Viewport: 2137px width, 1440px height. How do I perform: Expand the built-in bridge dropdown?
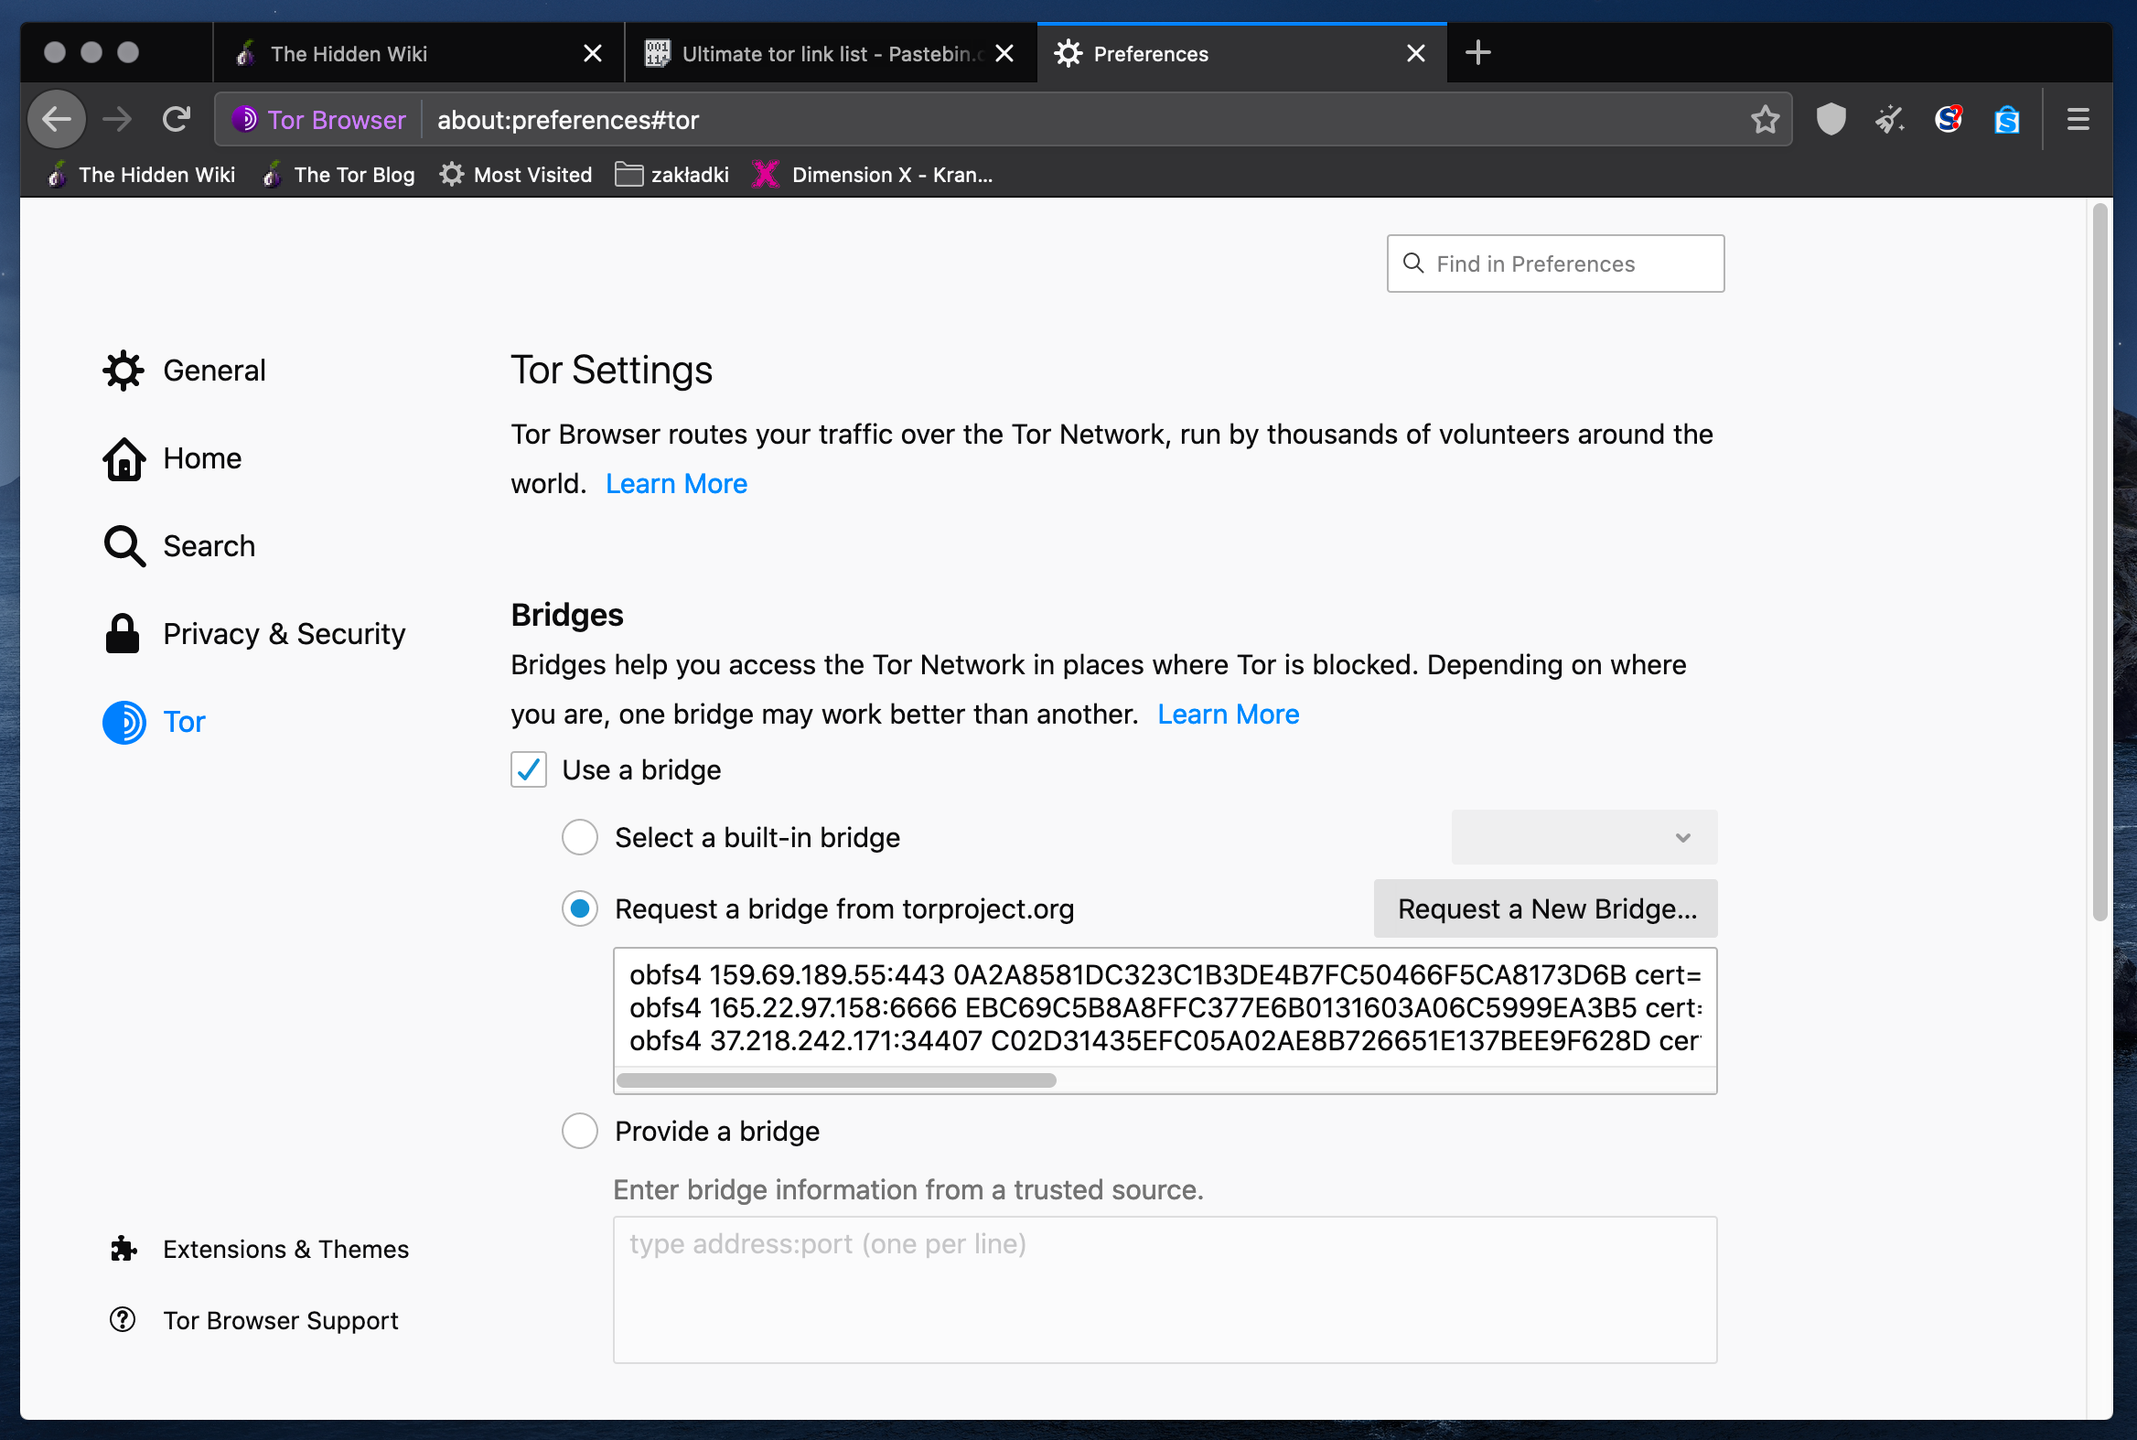click(1584, 837)
